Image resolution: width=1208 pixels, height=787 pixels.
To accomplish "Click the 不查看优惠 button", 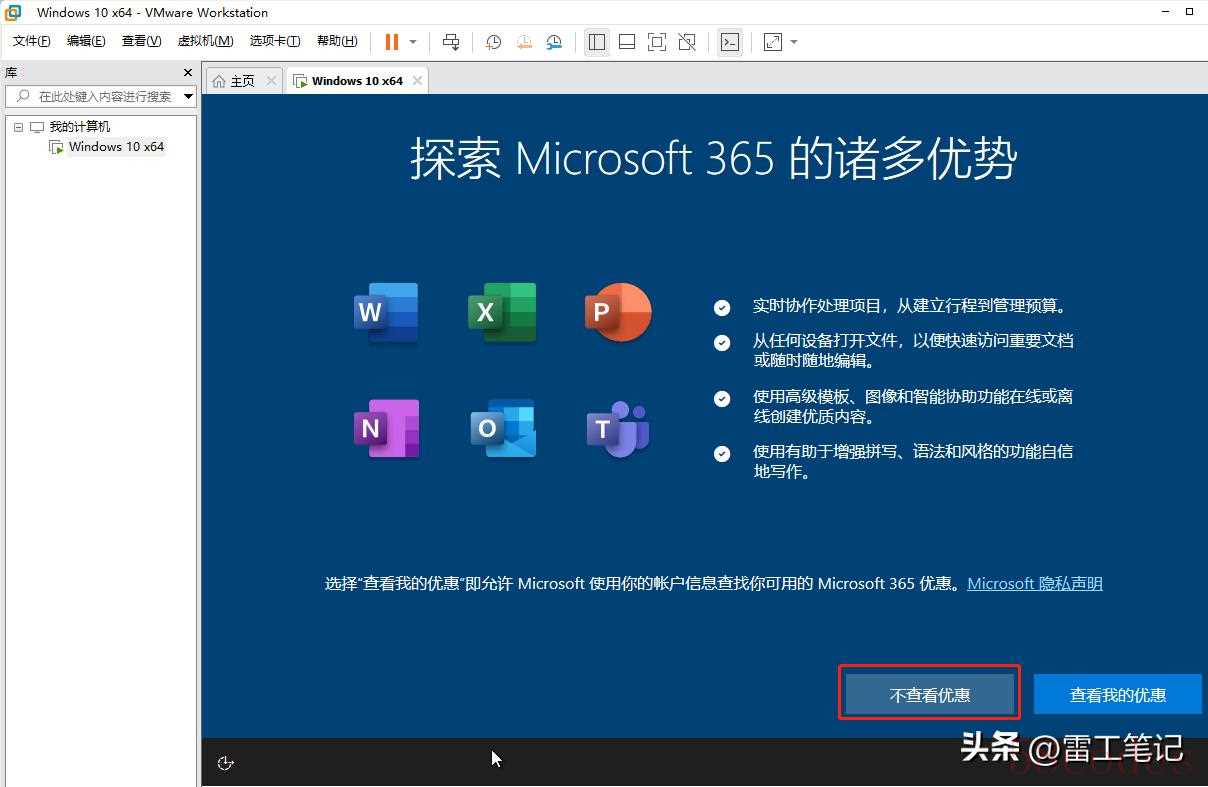I will 929,694.
